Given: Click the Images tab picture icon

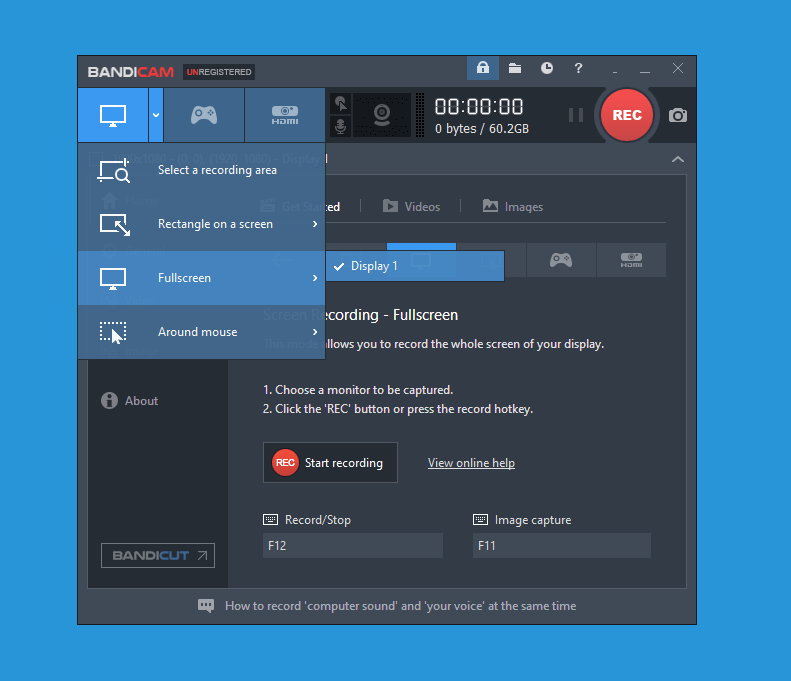Looking at the screenshot, I should click(490, 206).
